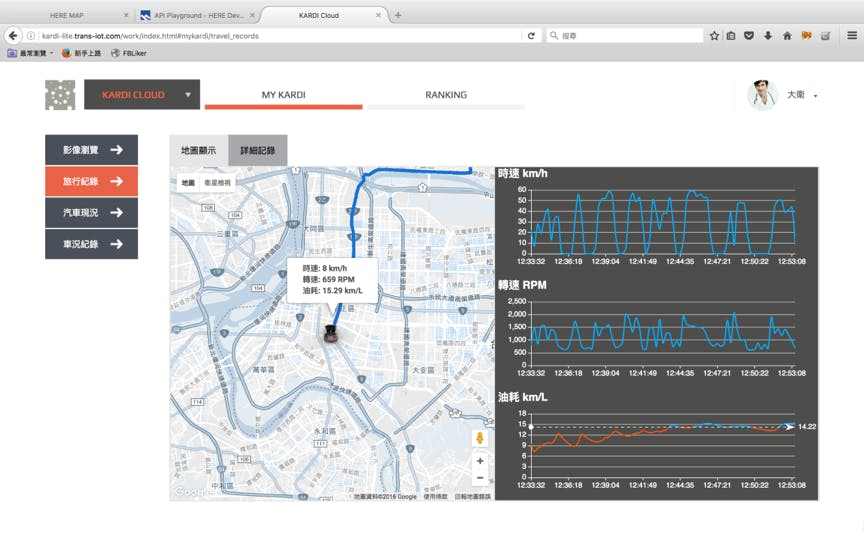Reload the page with the refresh icon
The image size is (864, 539).
pyautogui.click(x=531, y=36)
